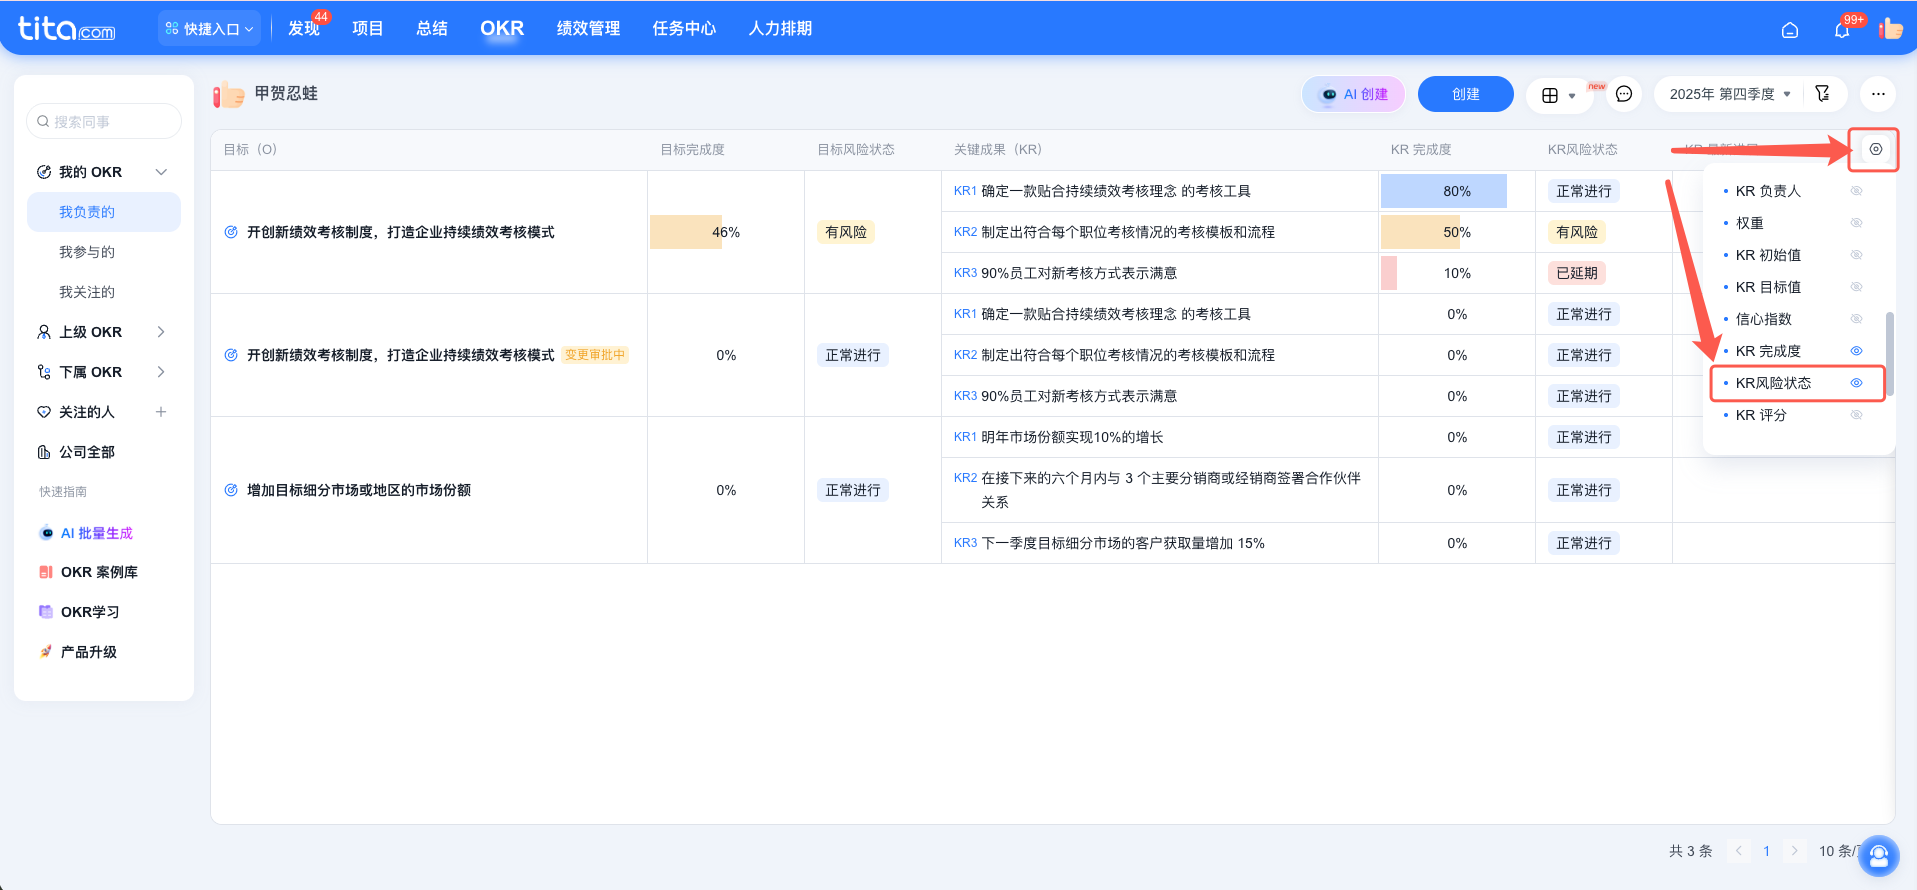This screenshot has height=890, width=1917.
Task: Collapse the 我的 OKR section
Action: 161,172
